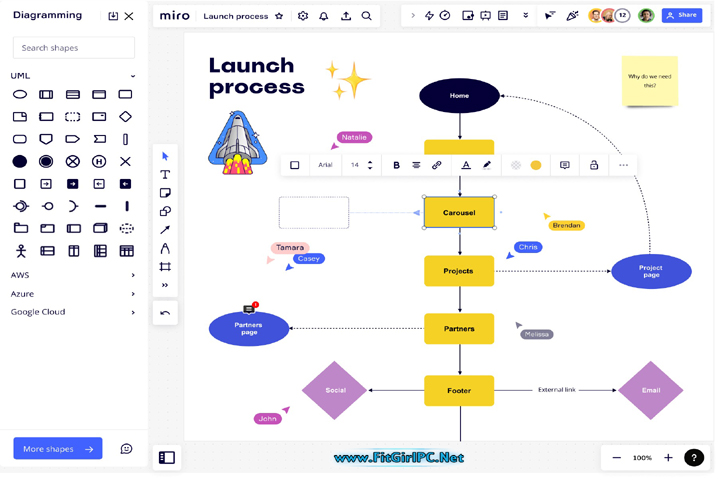The width and height of the screenshot is (720, 480).
Task: Pick the frame tool
Action: [165, 267]
